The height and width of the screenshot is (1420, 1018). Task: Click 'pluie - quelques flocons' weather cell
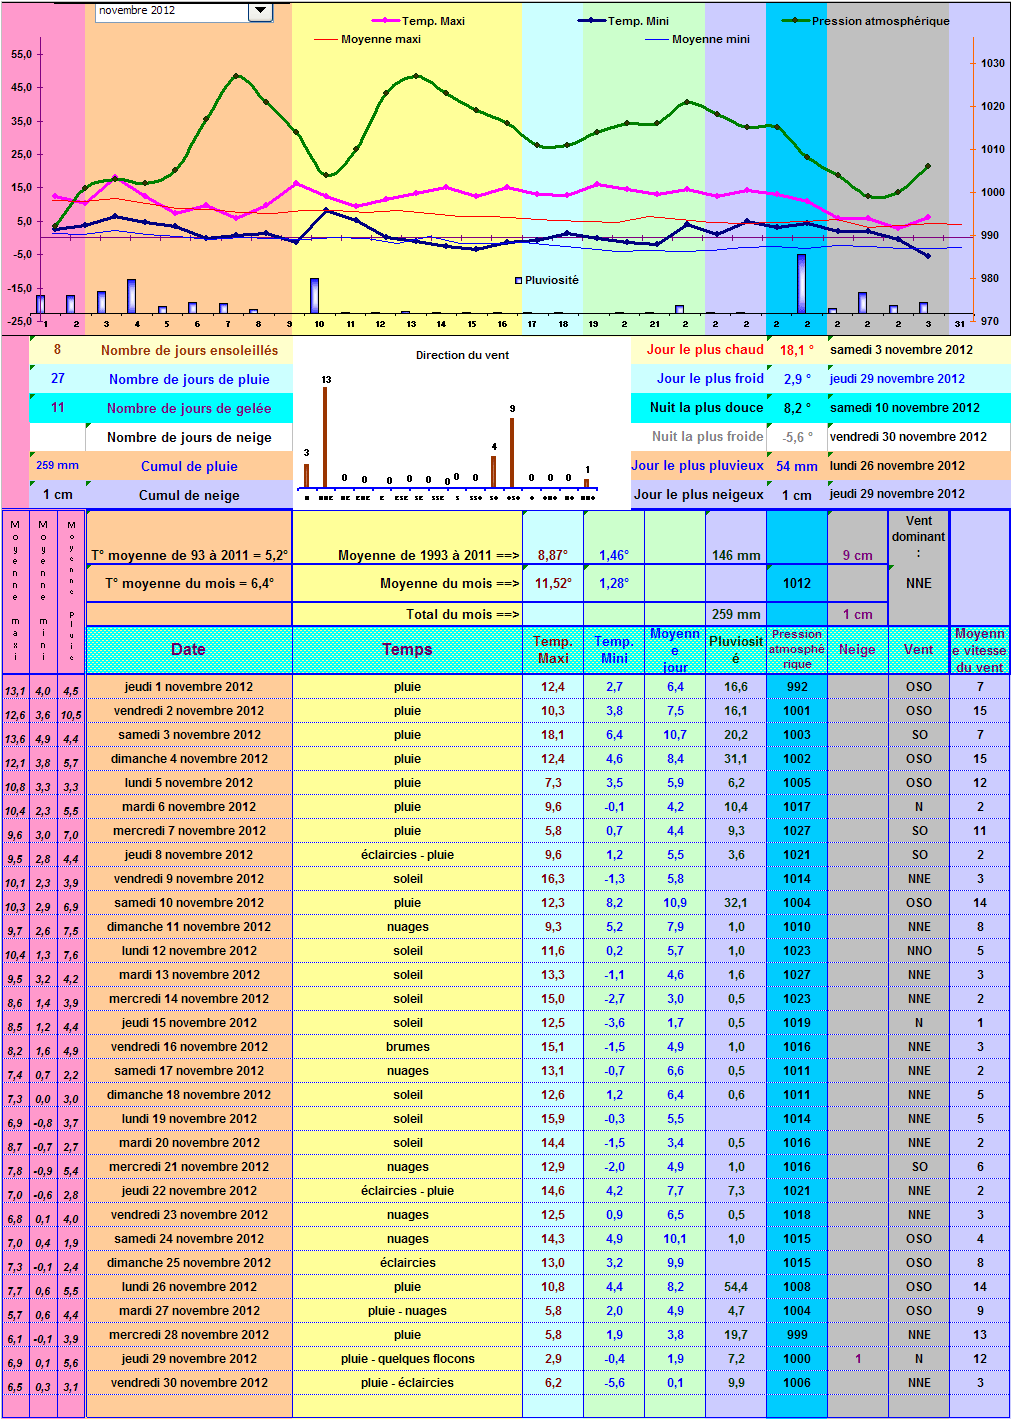(x=407, y=1359)
